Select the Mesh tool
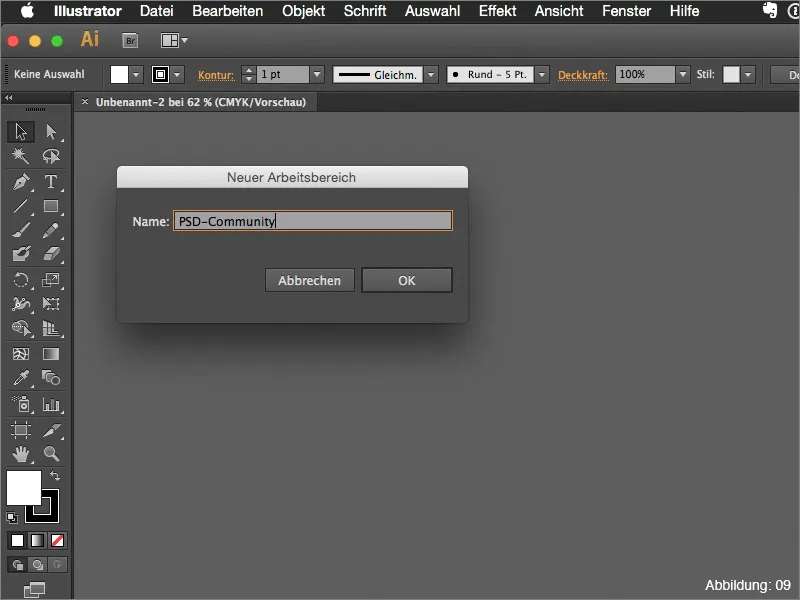 pyautogui.click(x=21, y=354)
